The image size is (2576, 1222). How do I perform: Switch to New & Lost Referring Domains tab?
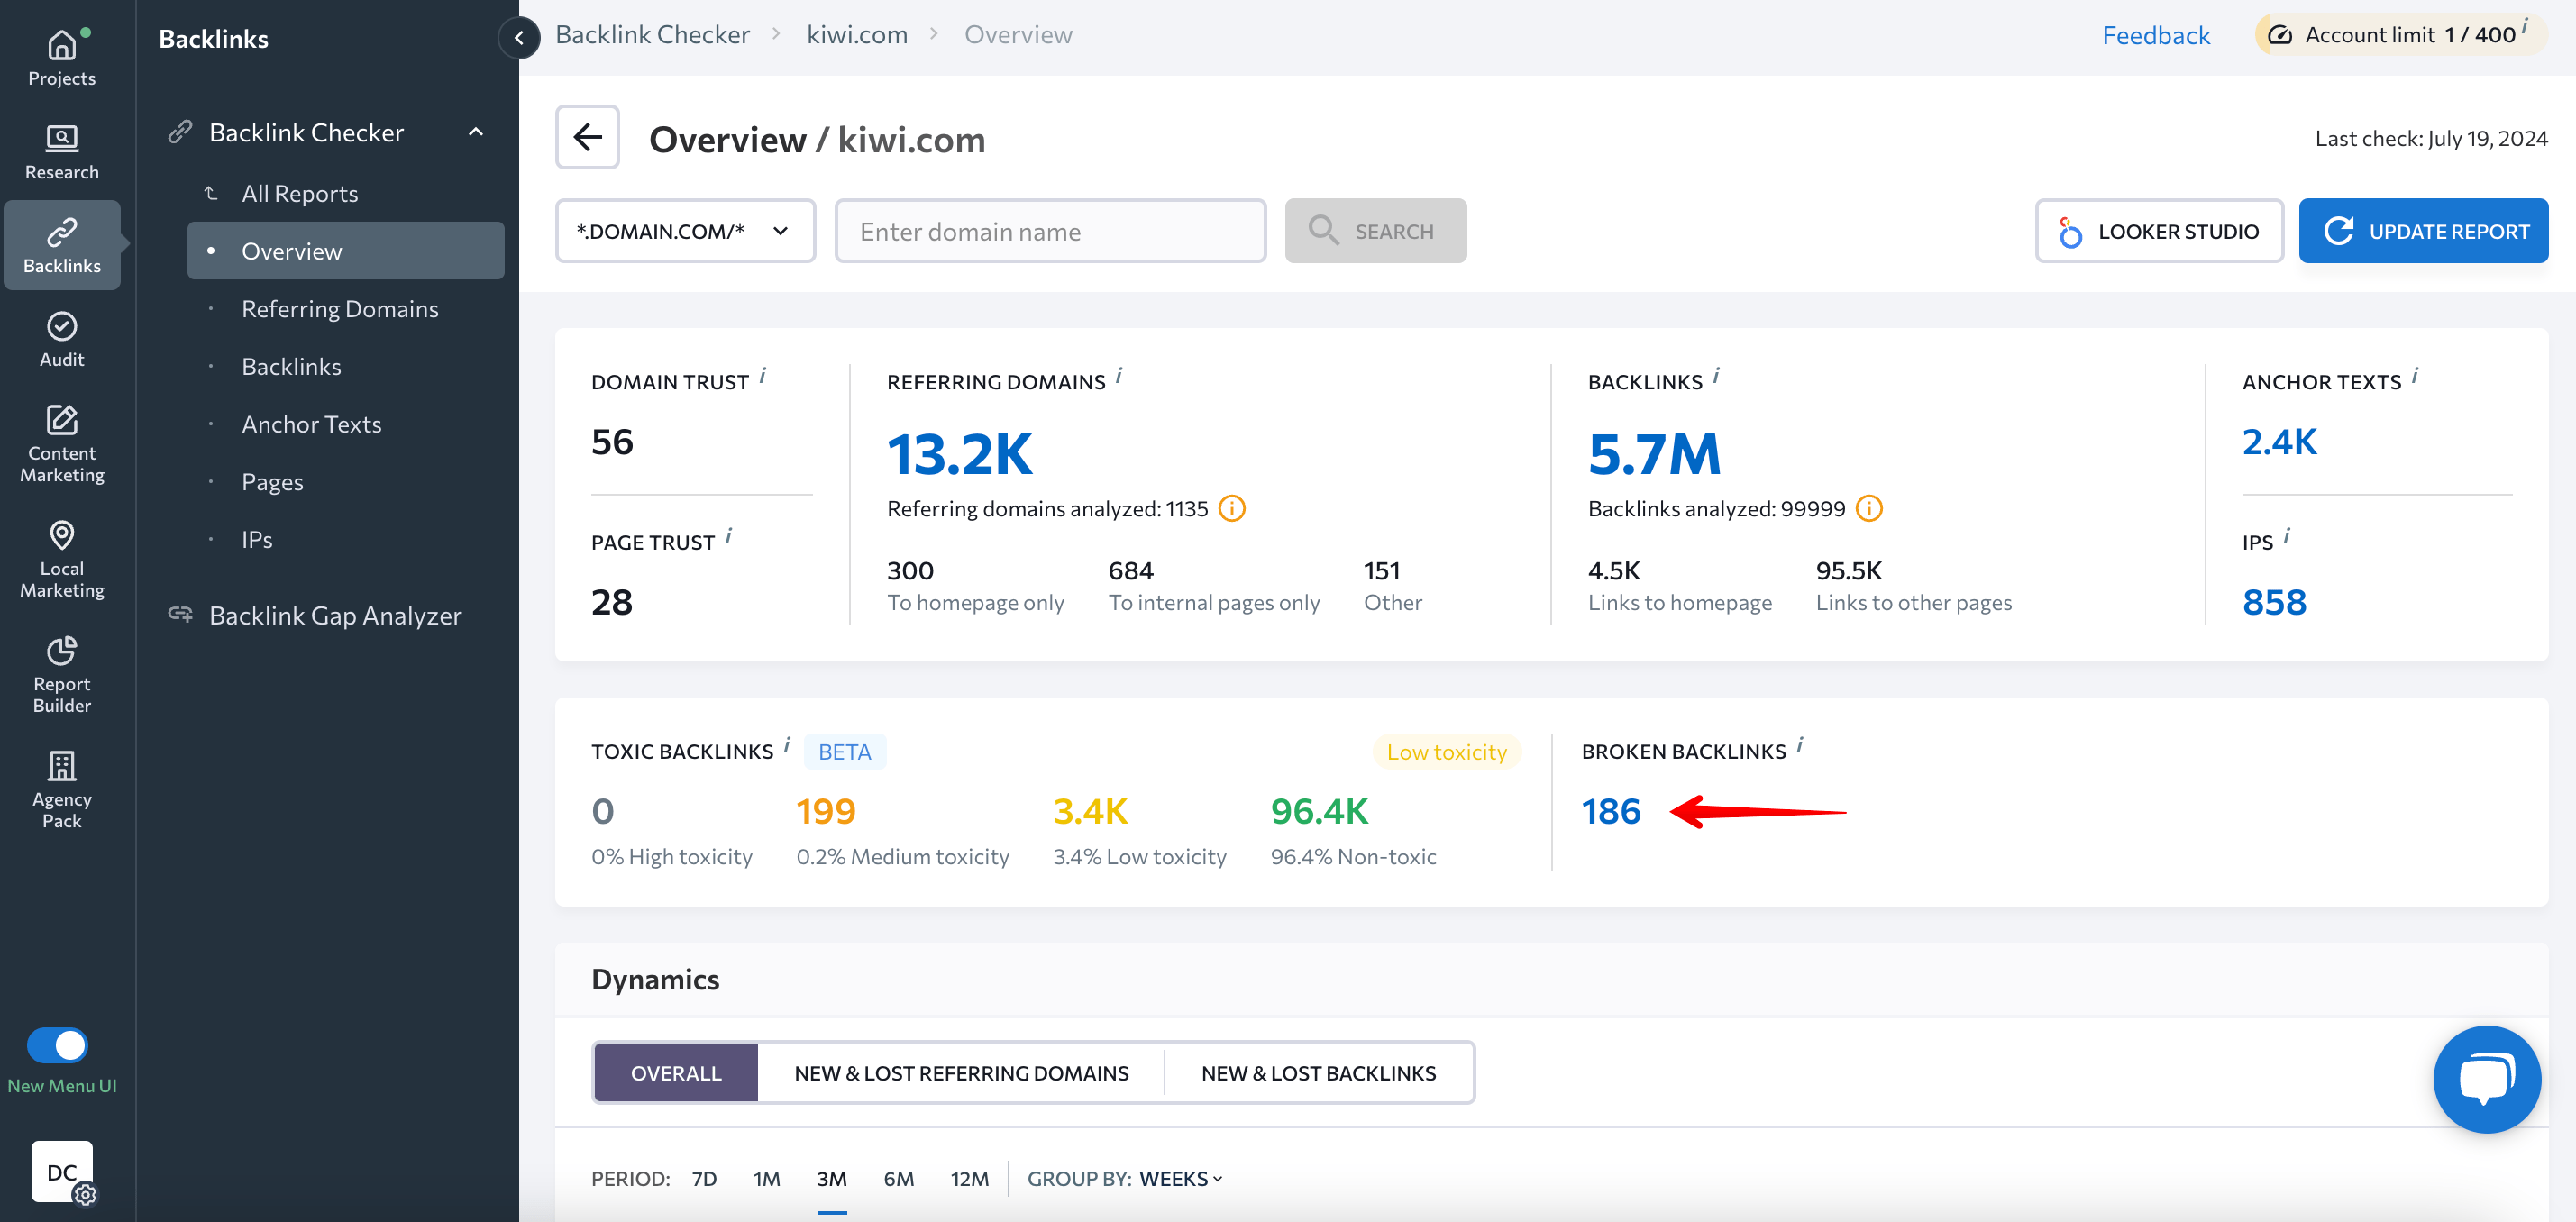point(961,1072)
